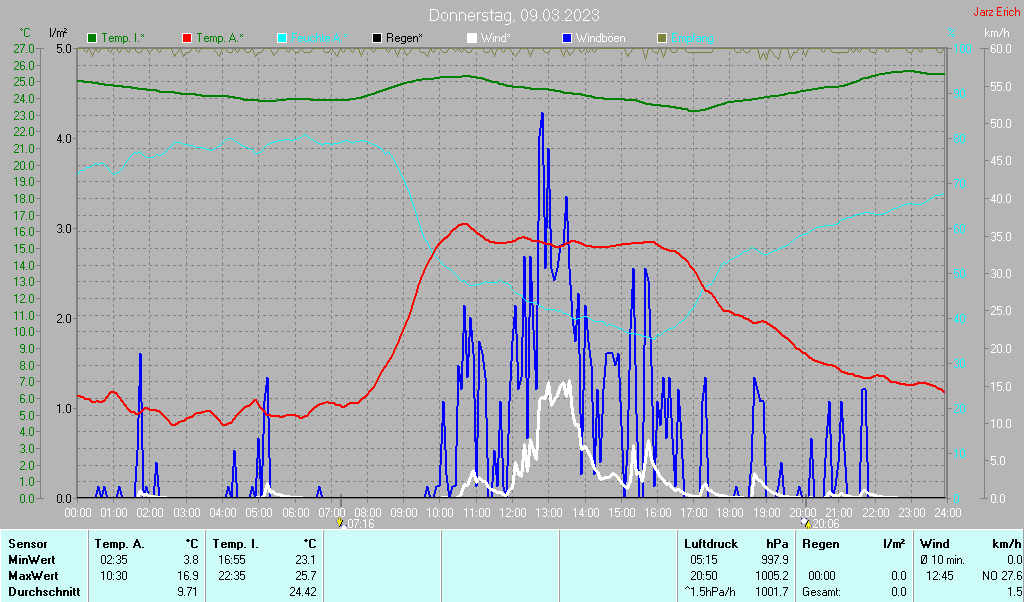This screenshot has height=602, width=1024.
Task: Click the 'Luftdruck' table header
Action: coord(711,544)
